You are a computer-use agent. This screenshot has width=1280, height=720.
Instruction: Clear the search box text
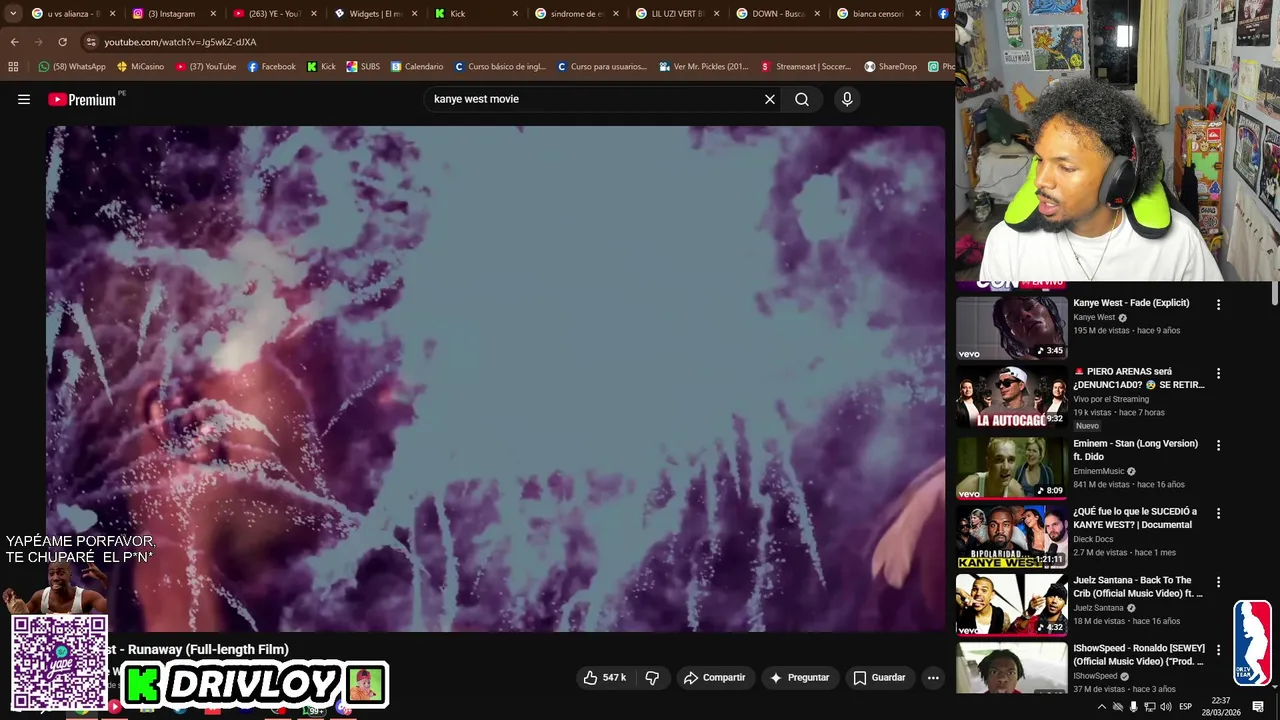tap(770, 99)
